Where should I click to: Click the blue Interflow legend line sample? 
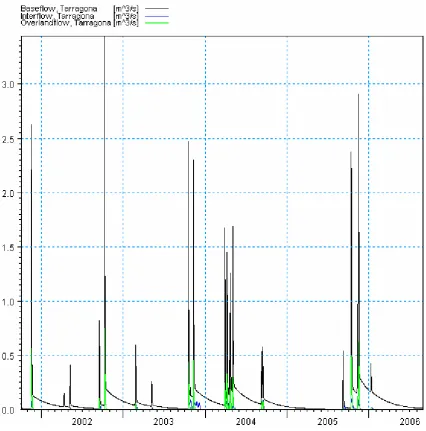coord(157,16)
